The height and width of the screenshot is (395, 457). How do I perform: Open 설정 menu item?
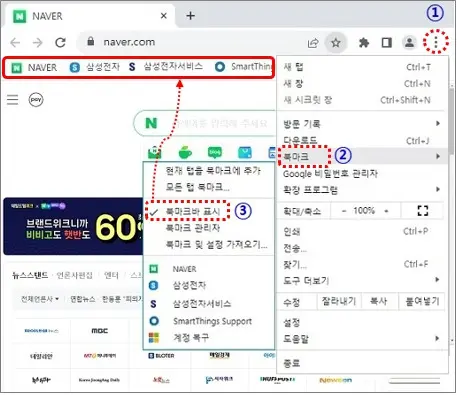pyautogui.click(x=362, y=322)
